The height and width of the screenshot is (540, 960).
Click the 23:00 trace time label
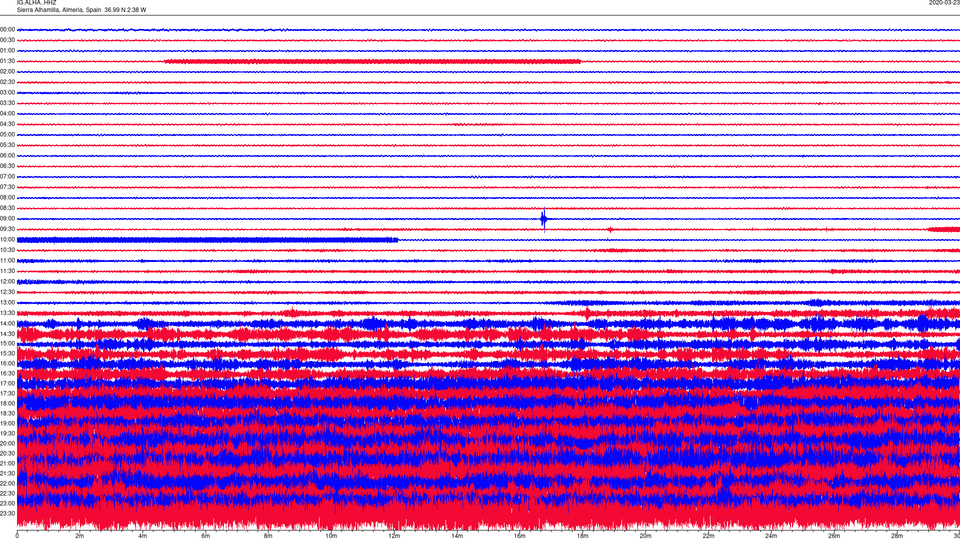coord(7,503)
